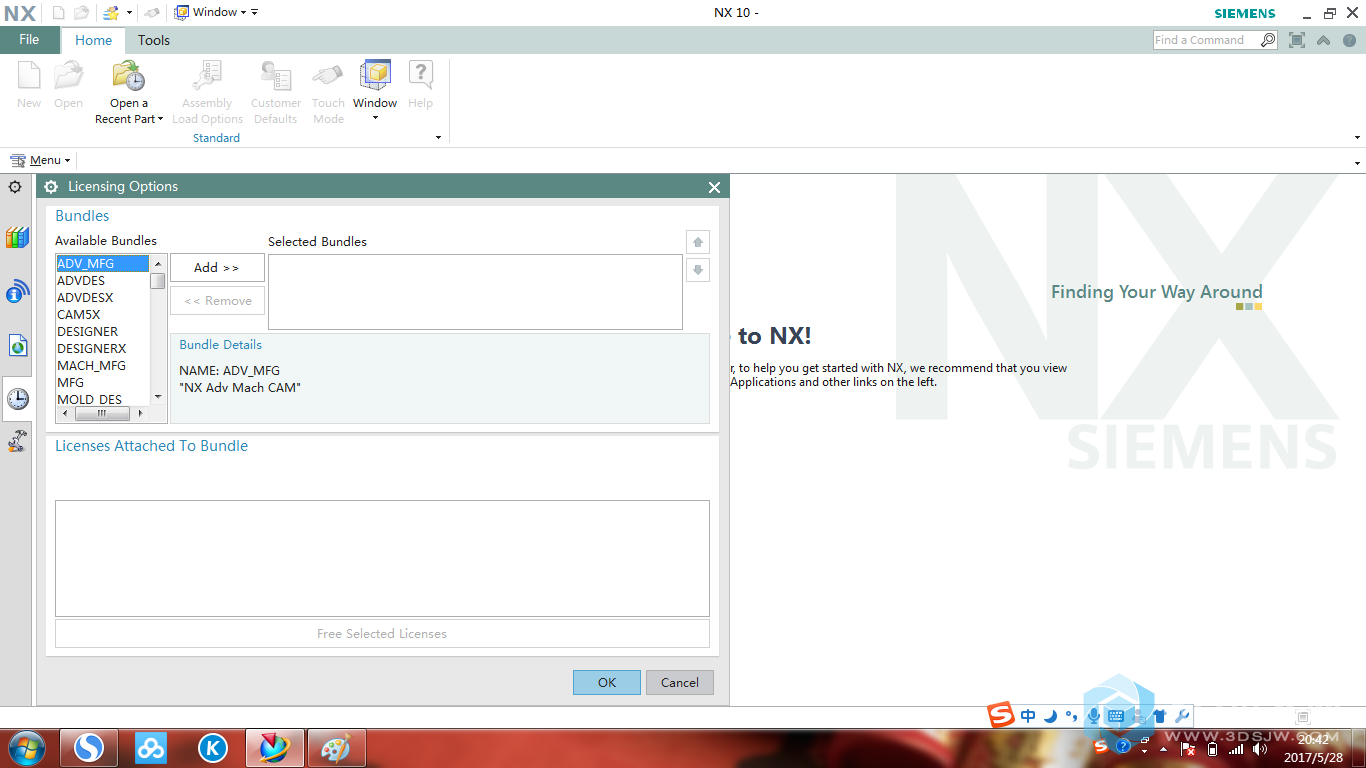The width and height of the screenshot is (1366, 768).
Task: Open the History clock tab in resource bar
Action: [x=17, y=399]
